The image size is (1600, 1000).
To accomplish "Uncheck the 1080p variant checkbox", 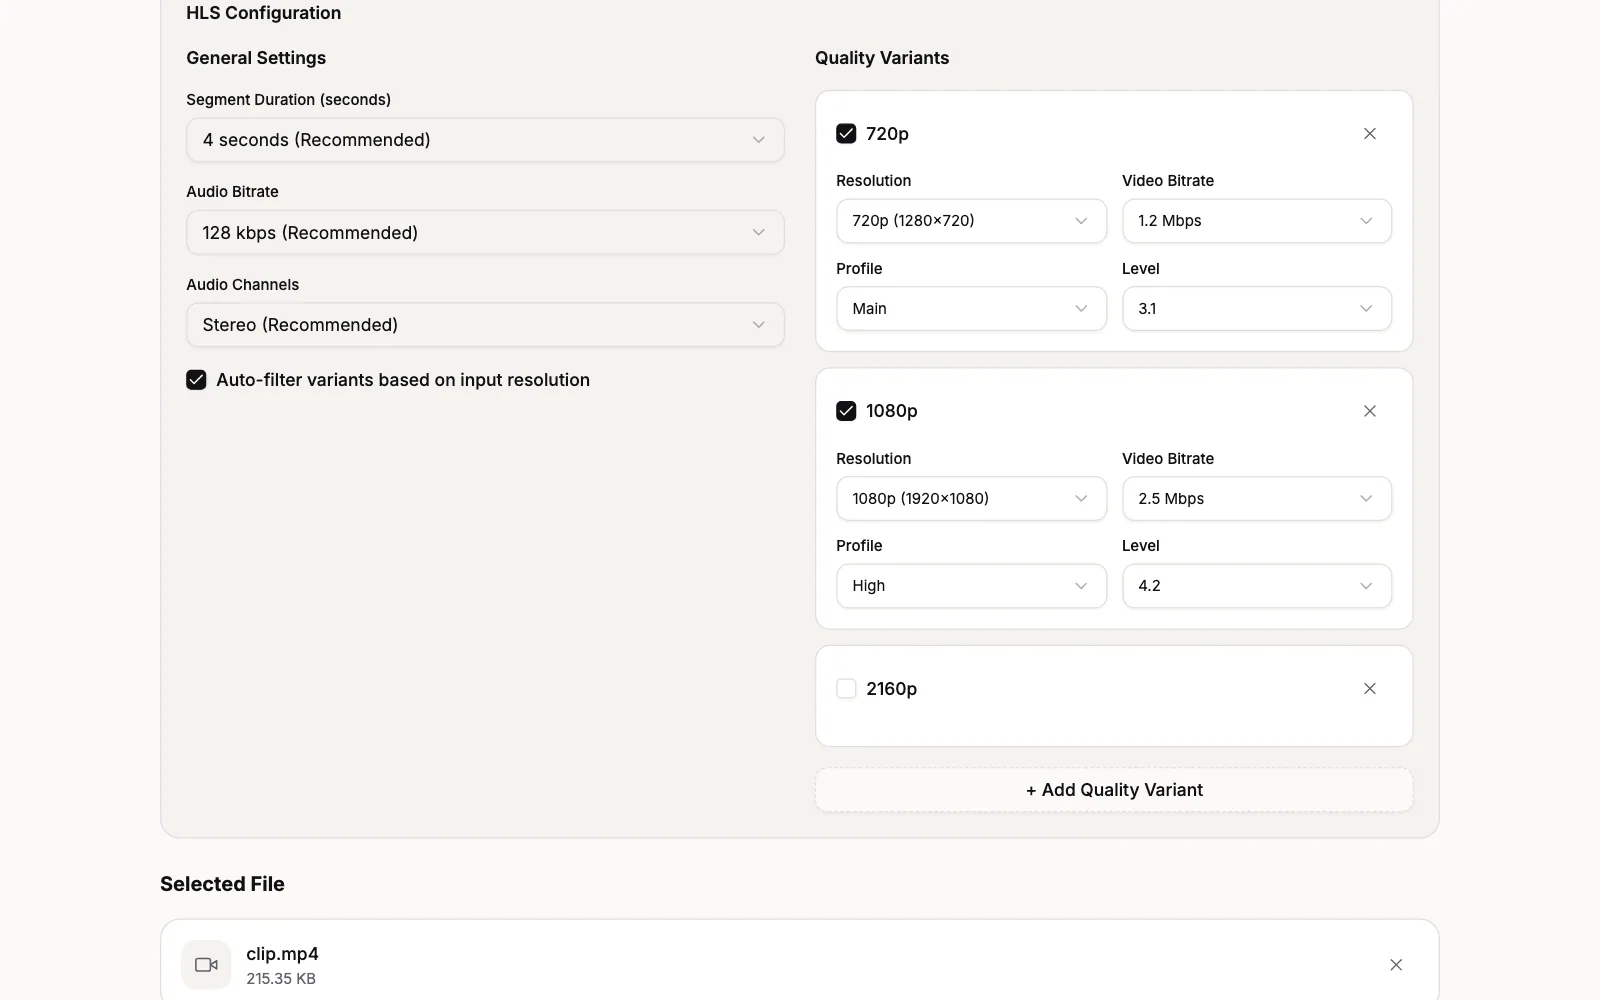I will 846,411.
